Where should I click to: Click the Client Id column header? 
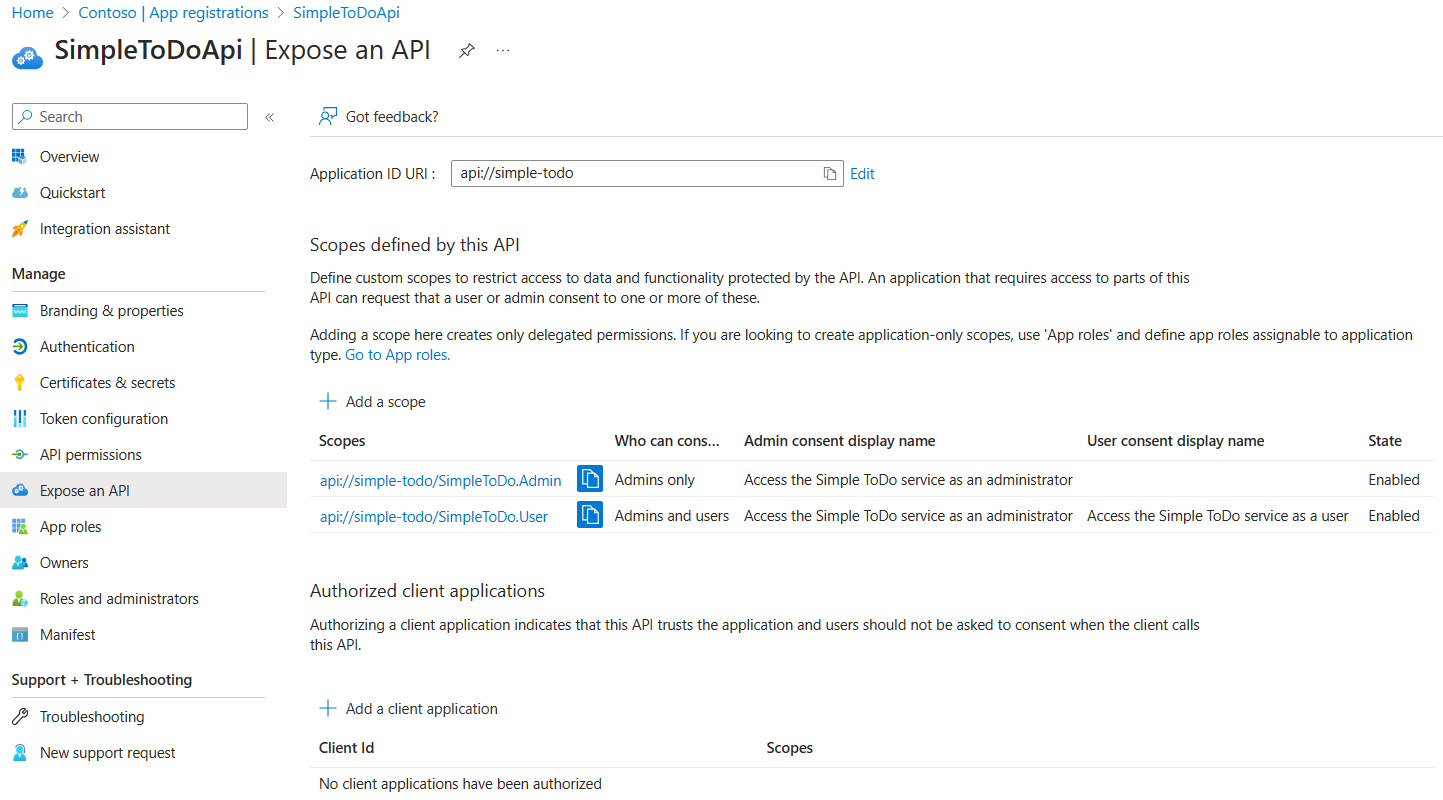point(347,748)
